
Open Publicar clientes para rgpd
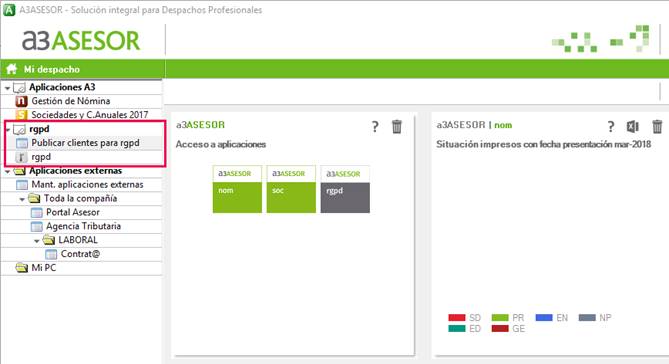(x=85, y=143)
